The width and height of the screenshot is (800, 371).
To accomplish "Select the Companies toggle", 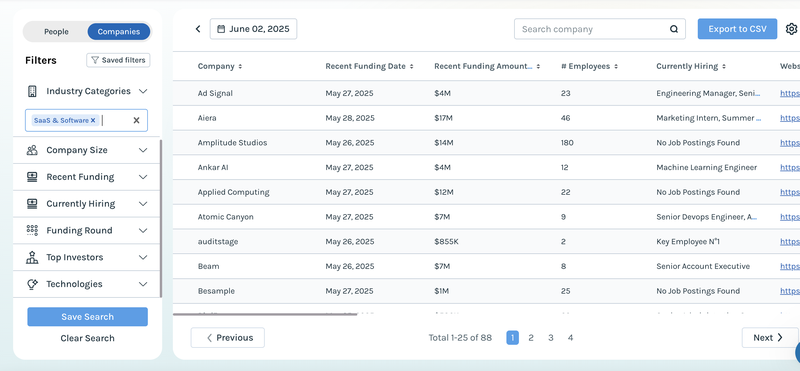I will click(119, 32).
